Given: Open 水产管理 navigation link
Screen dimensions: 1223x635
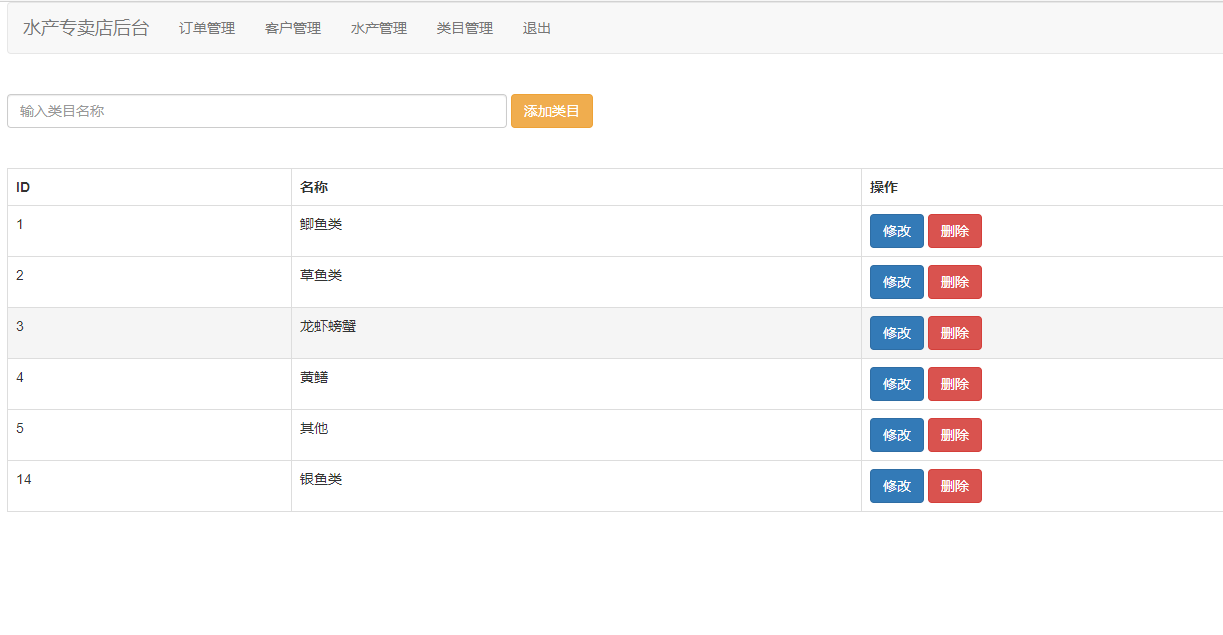Looking at the screenshot, I should coord(379,28).
